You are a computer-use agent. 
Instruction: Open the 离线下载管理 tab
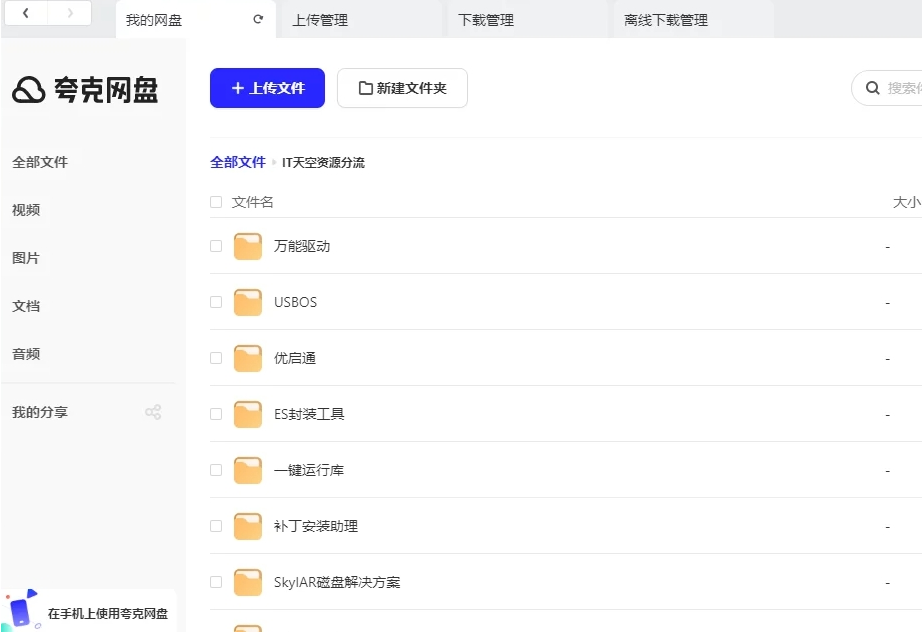(665, 20)
